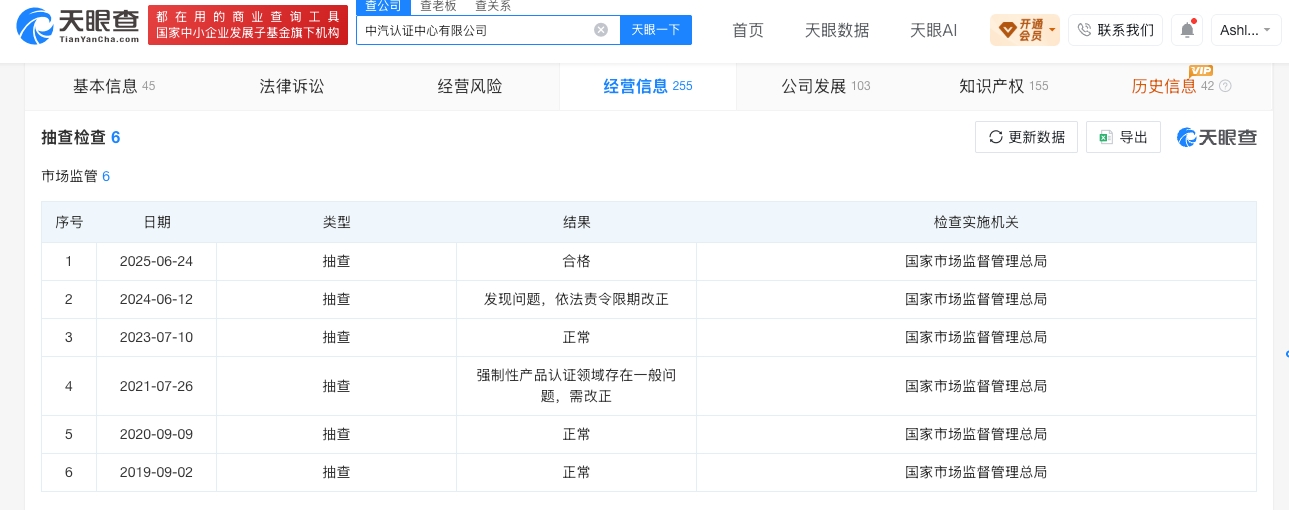Click the red 都在用的商业查询工具 banner
This screenshot has height=510, width=1289.
pyautogui.click(x=248, y=25)
